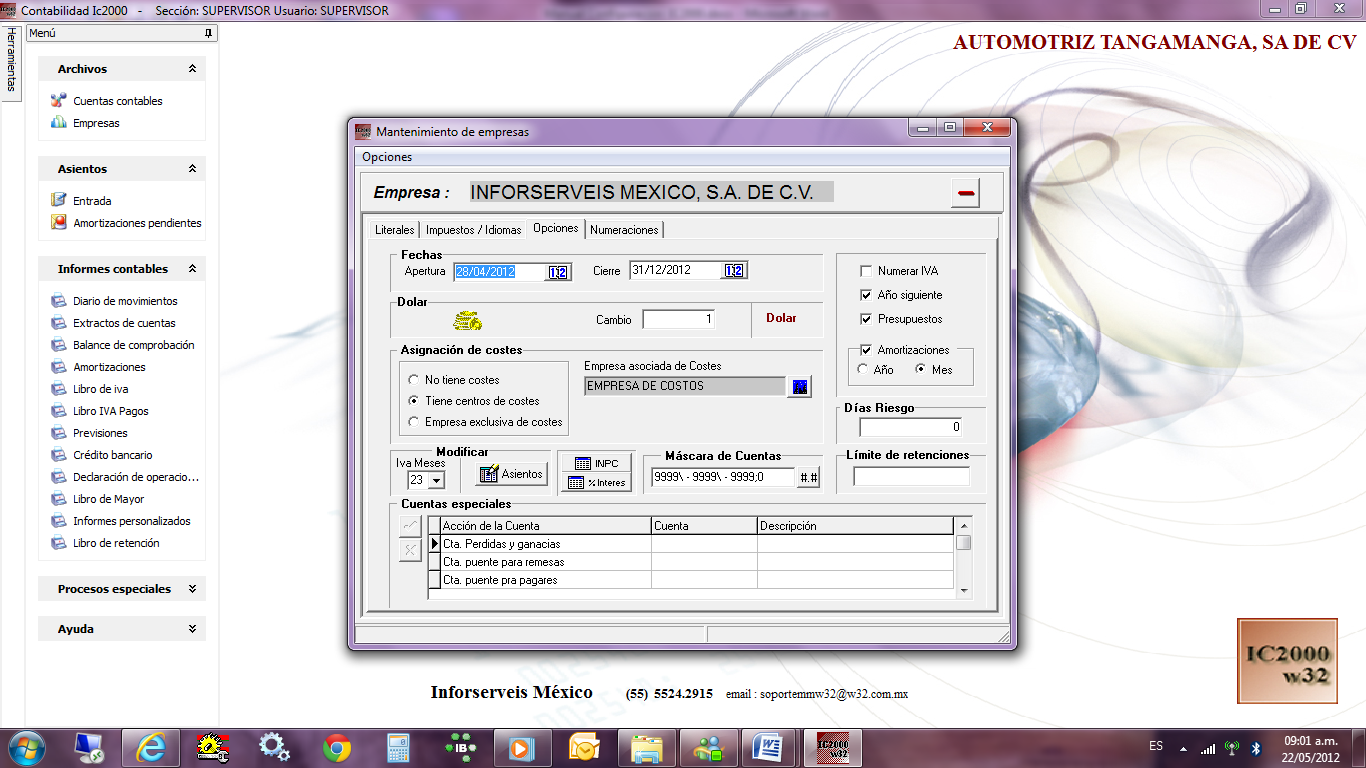Select No tiene costes option
Screen dimensions: 1366x768
[414, 380]
